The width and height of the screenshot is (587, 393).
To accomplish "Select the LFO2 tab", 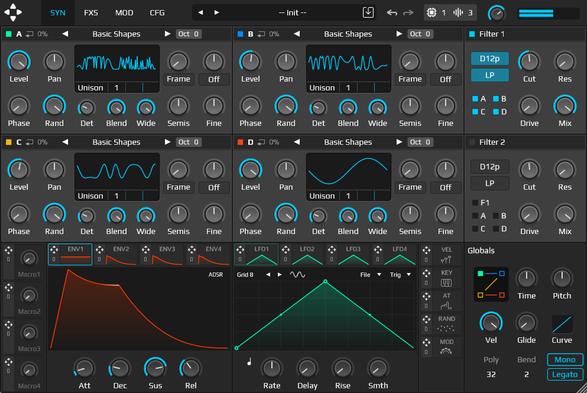I will click(301, 254).
